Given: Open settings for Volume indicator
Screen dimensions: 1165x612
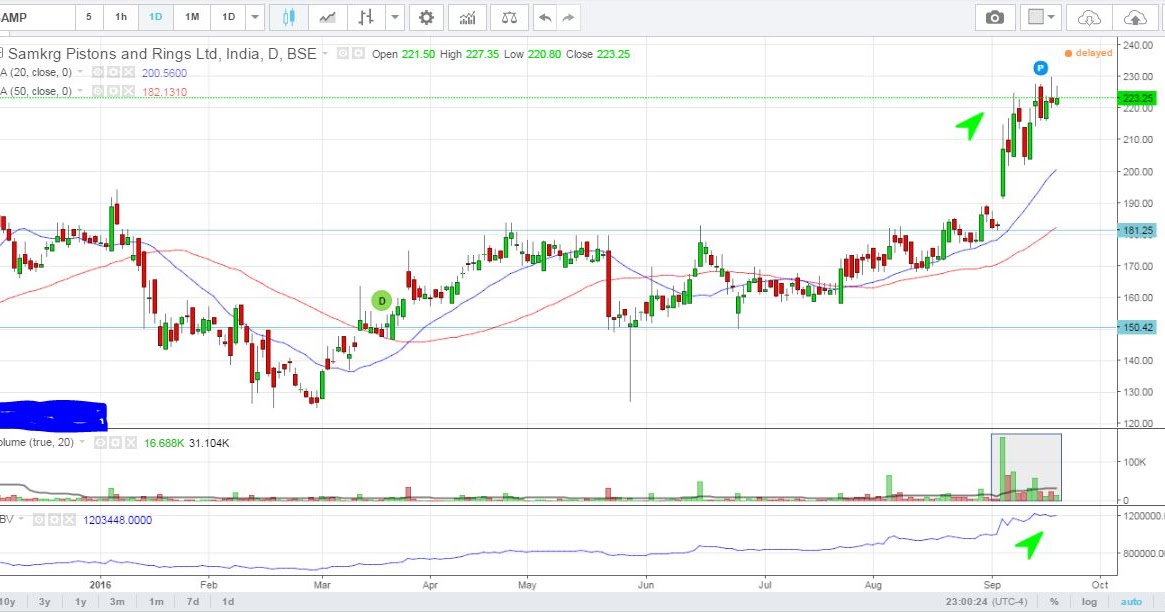Looking at the screenshot, I should click(115, 443).
